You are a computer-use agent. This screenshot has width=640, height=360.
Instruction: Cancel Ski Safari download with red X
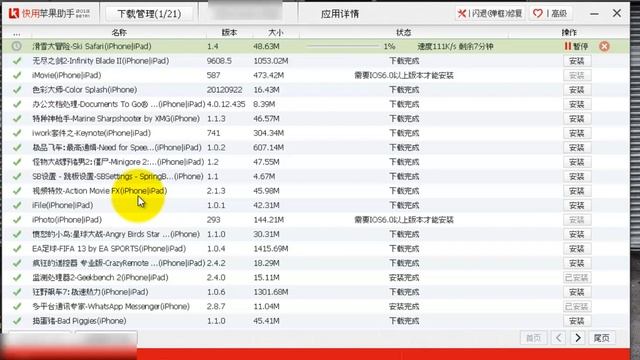point(604,46)
